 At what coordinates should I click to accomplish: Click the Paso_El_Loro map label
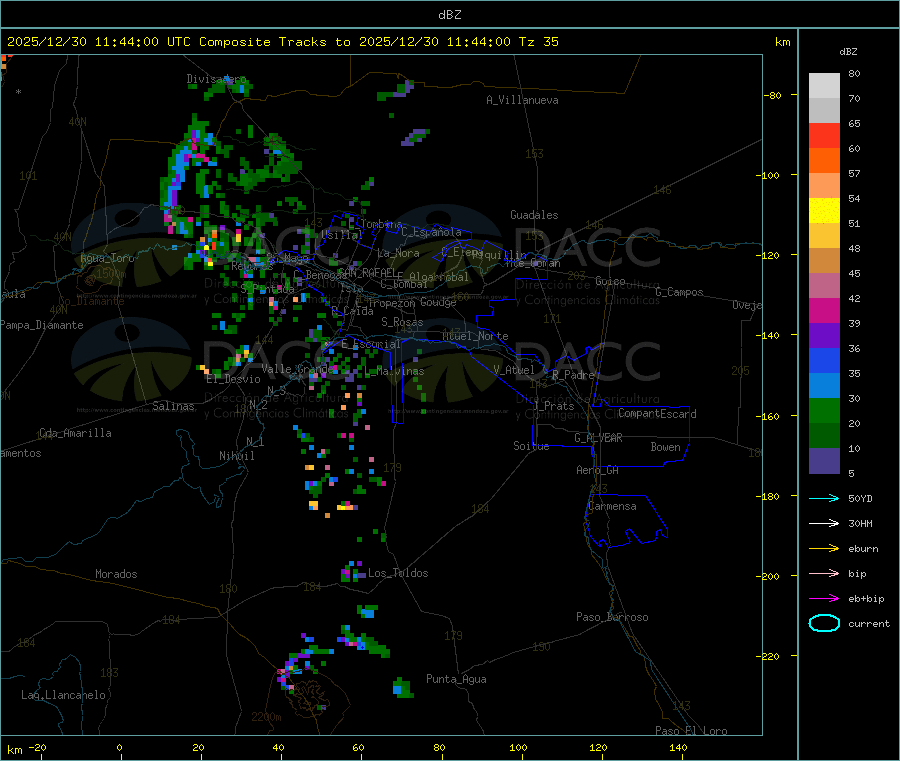(x=691, y=731)
